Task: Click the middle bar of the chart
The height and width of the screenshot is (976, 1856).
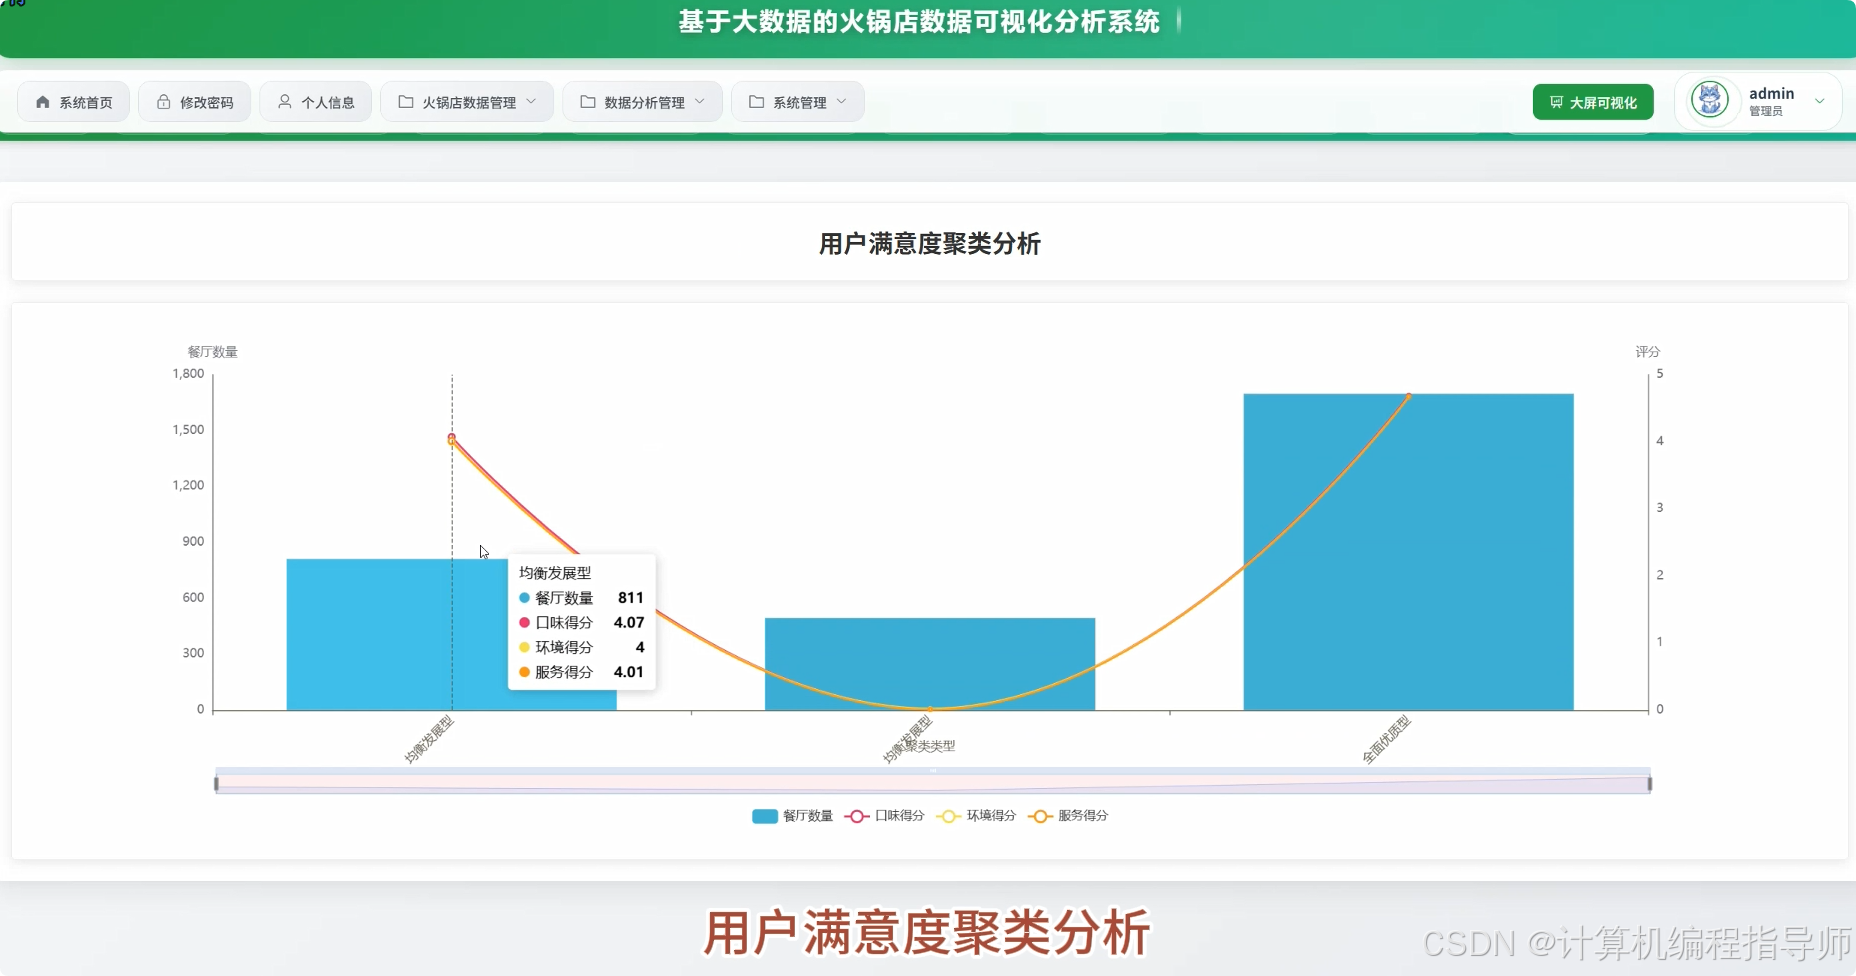Action: [x=930, y=664]
